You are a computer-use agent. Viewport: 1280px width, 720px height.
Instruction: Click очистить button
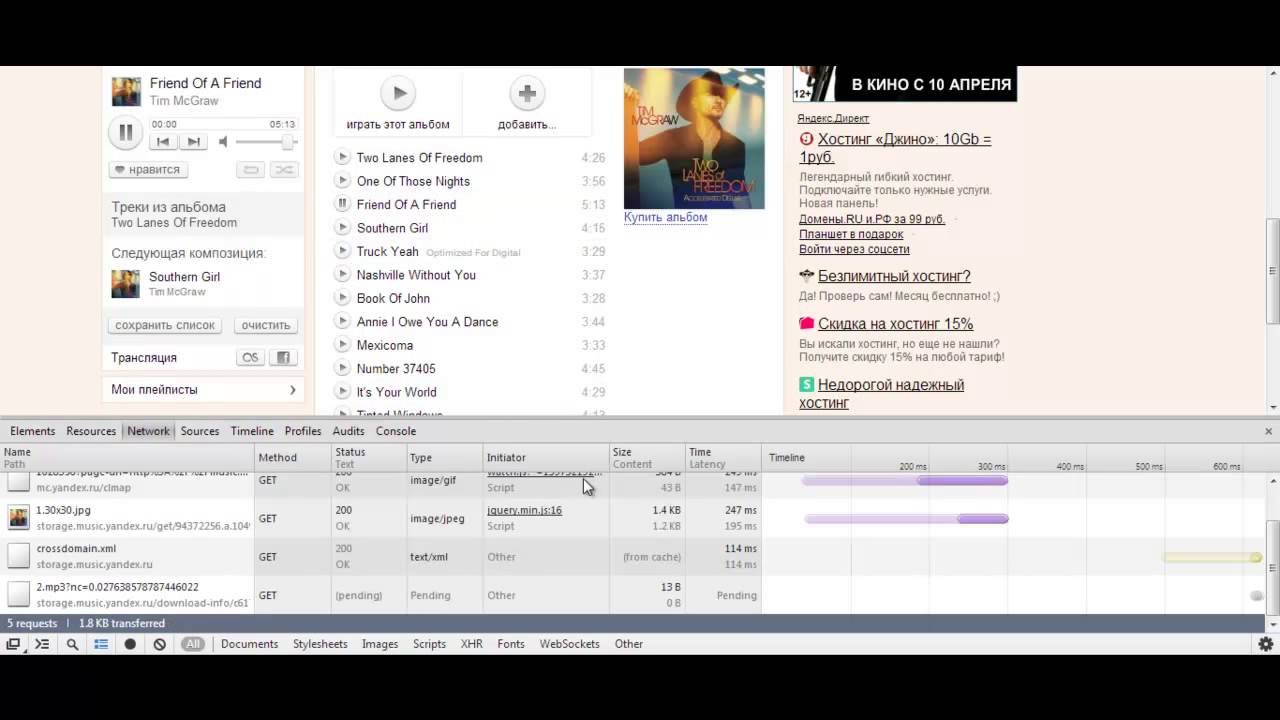click(x=266, y=325)
